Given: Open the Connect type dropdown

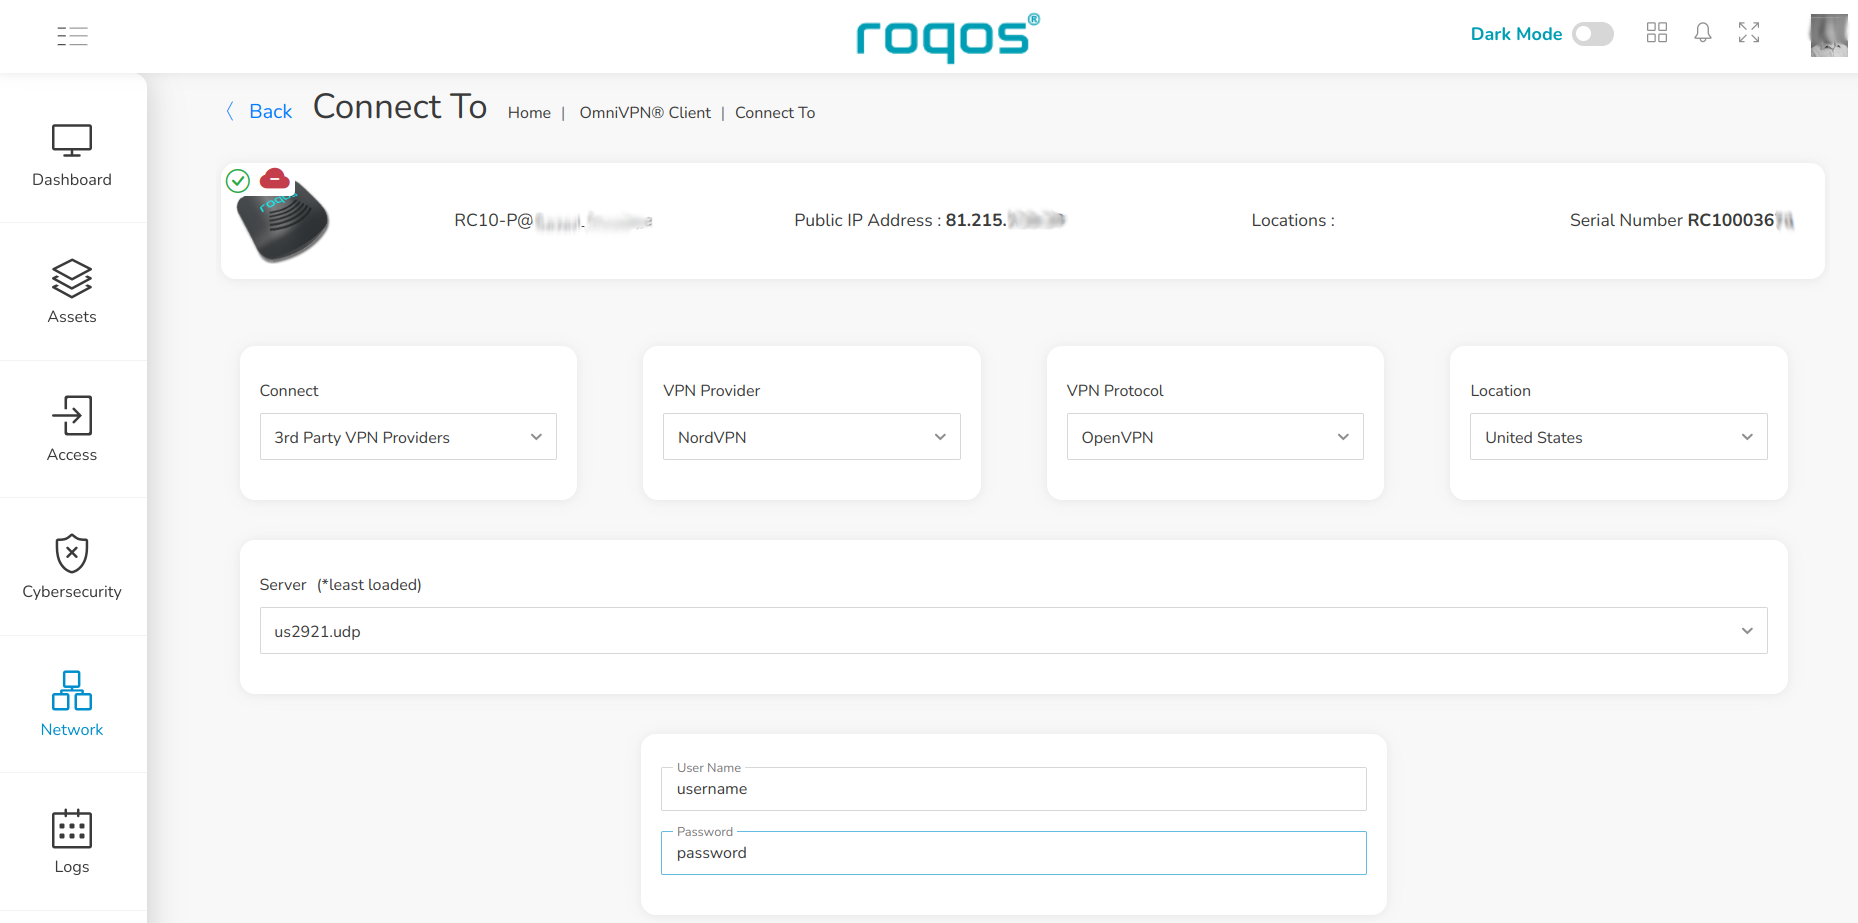Looking at the screenshot, I should 408,437.
